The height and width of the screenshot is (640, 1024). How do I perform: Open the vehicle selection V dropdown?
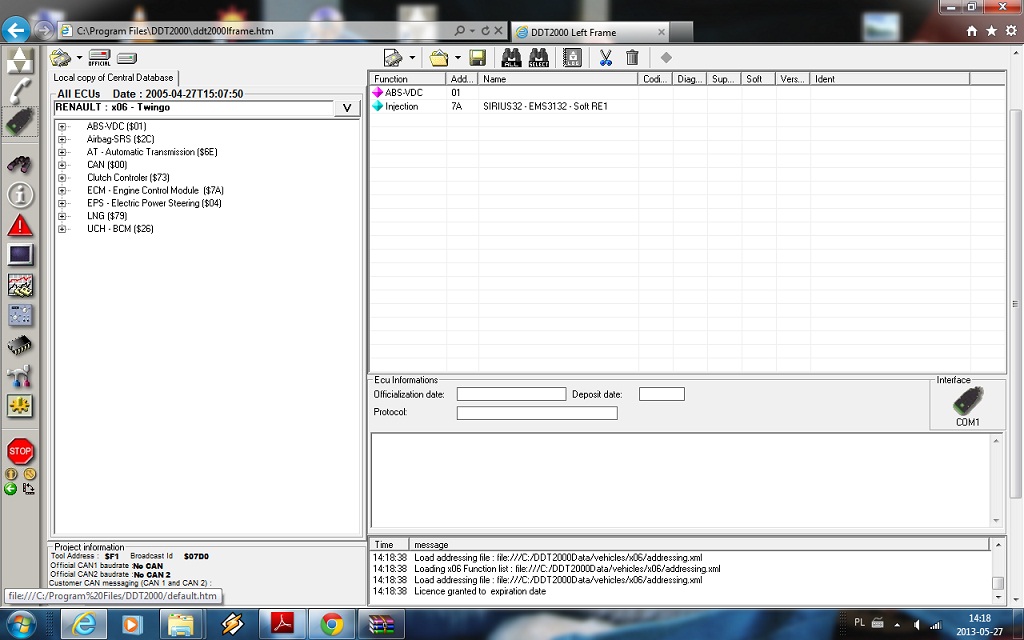tap(346, 108)
